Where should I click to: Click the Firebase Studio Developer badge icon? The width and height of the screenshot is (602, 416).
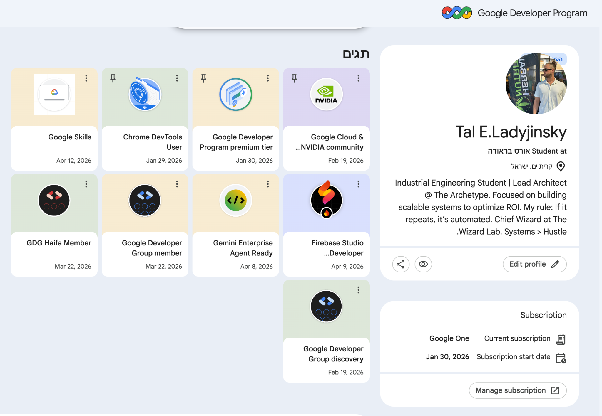326,200
